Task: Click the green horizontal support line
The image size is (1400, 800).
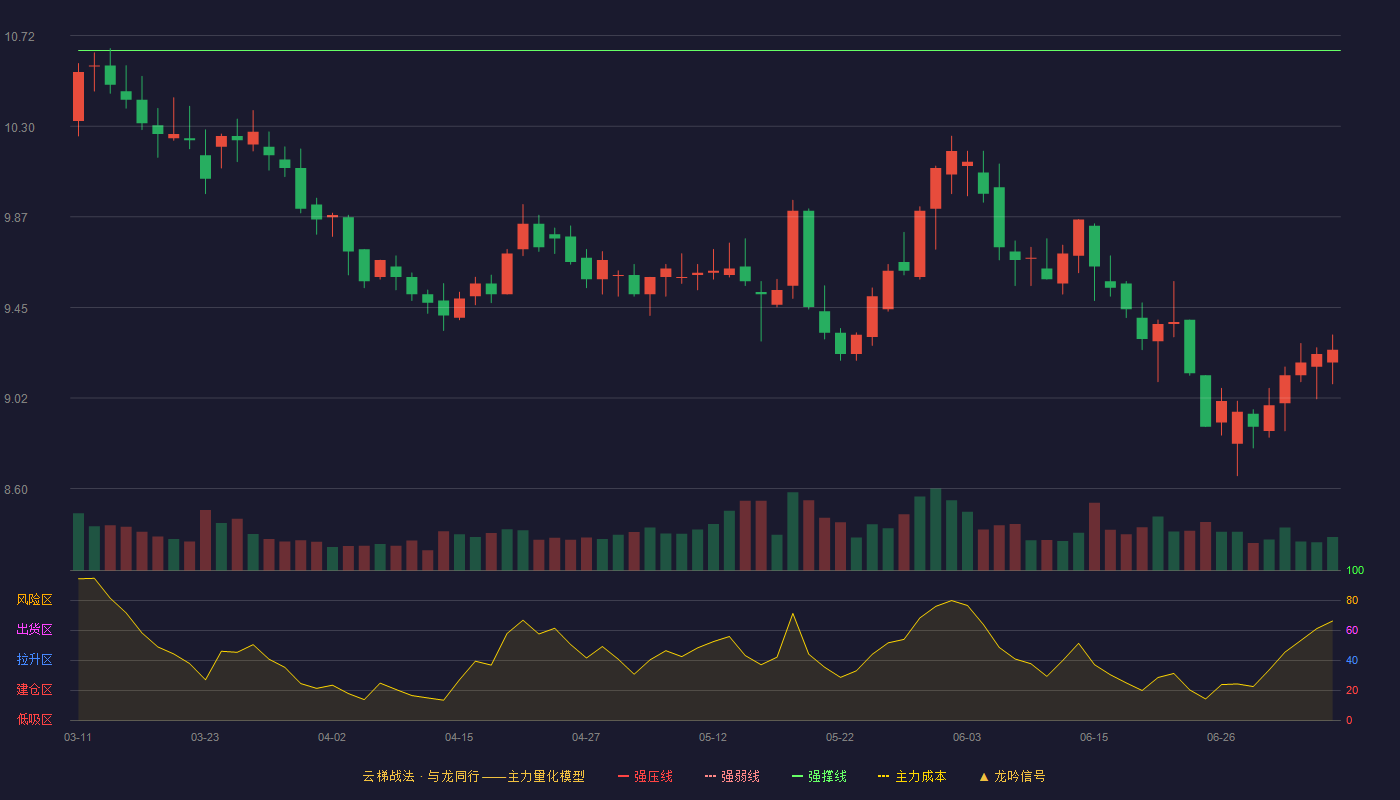Action: click(709, 50)
